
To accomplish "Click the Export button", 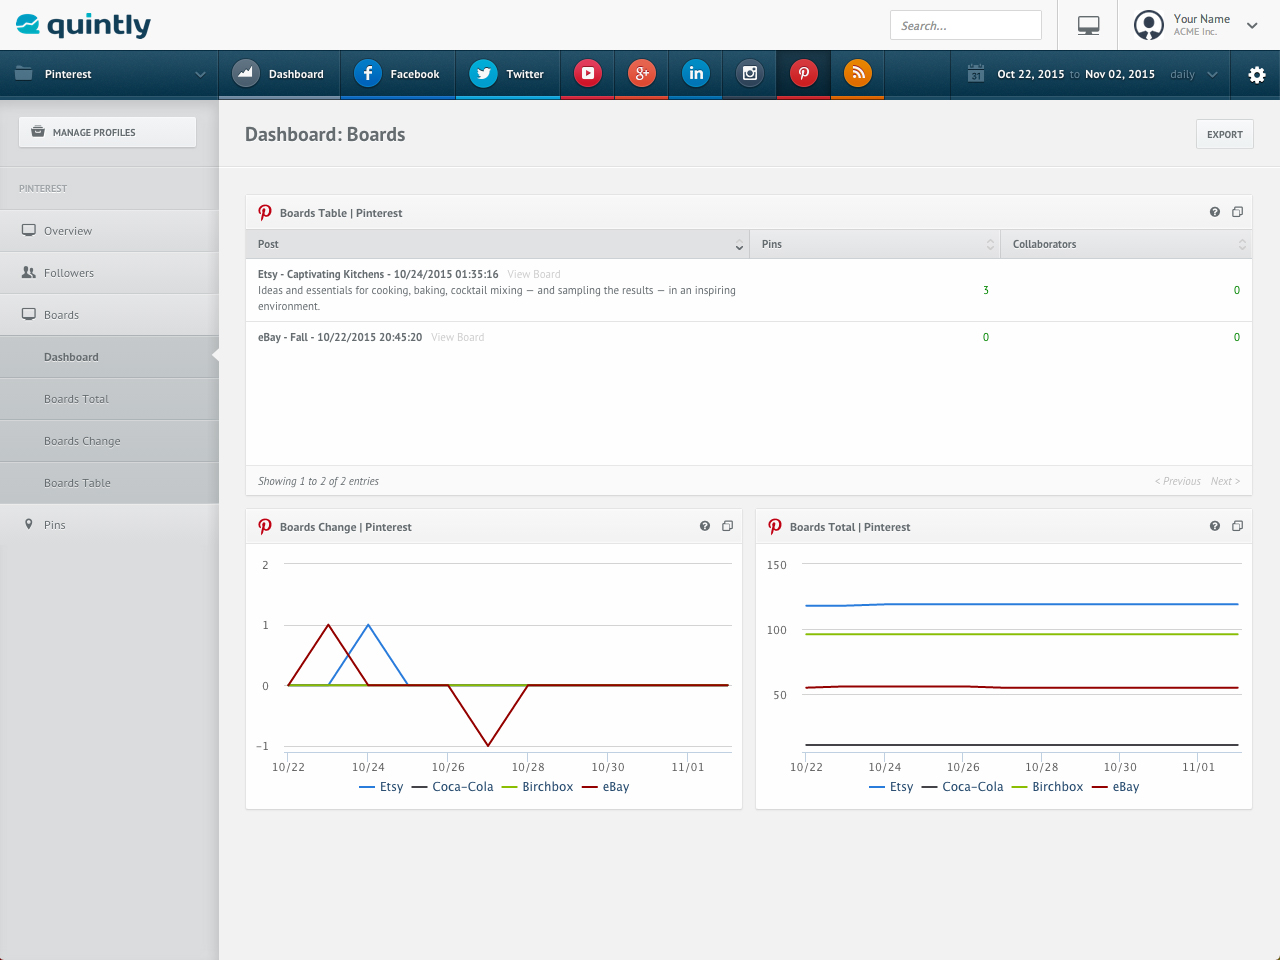I will pyautogui.click(x=1224, y=134).
